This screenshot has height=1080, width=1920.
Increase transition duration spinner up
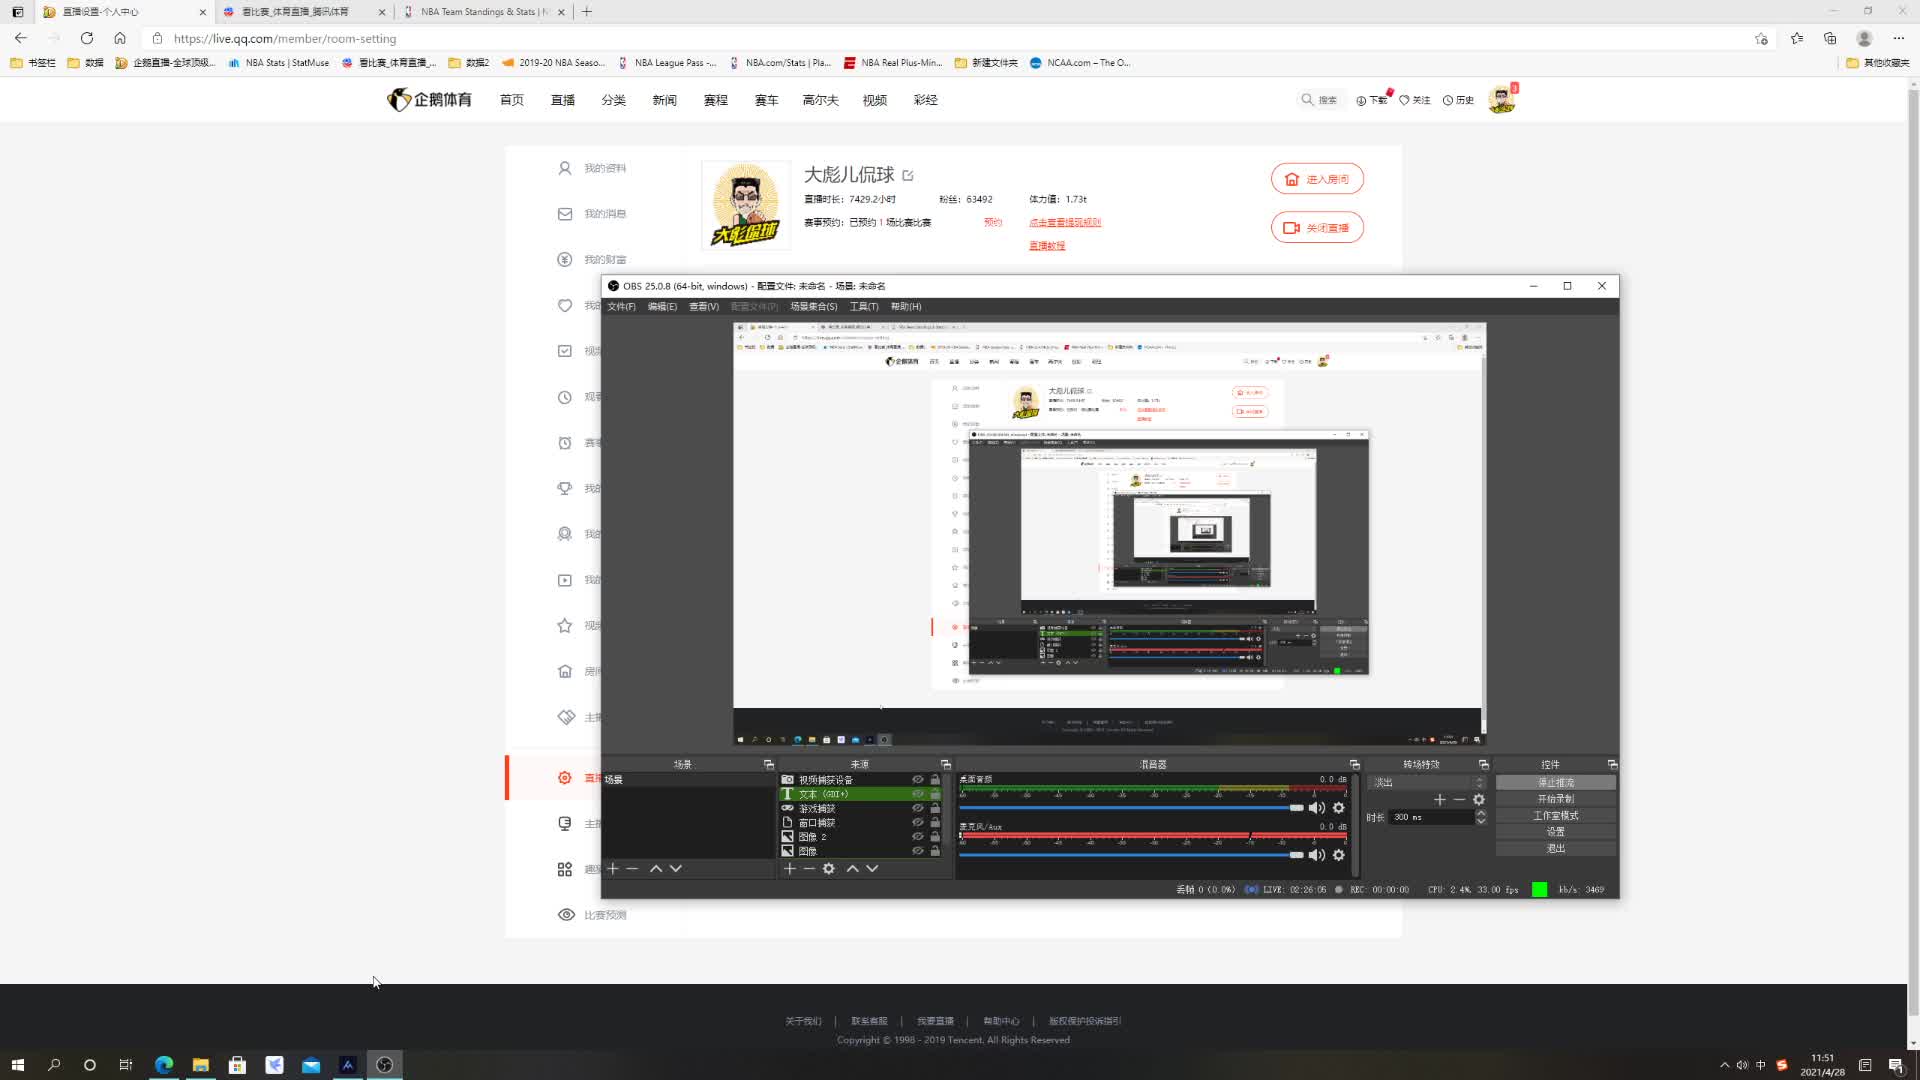(1481, 813)
